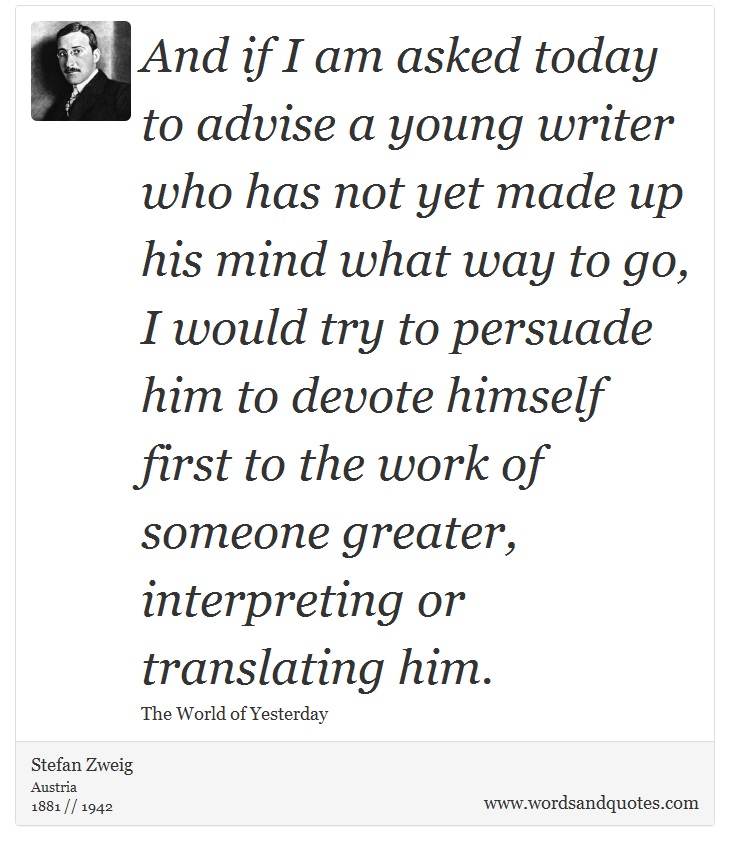The height and width of the screenshot is (851, 730).
Task: Click the birth year 1881
Action: (x=46, y=806)
